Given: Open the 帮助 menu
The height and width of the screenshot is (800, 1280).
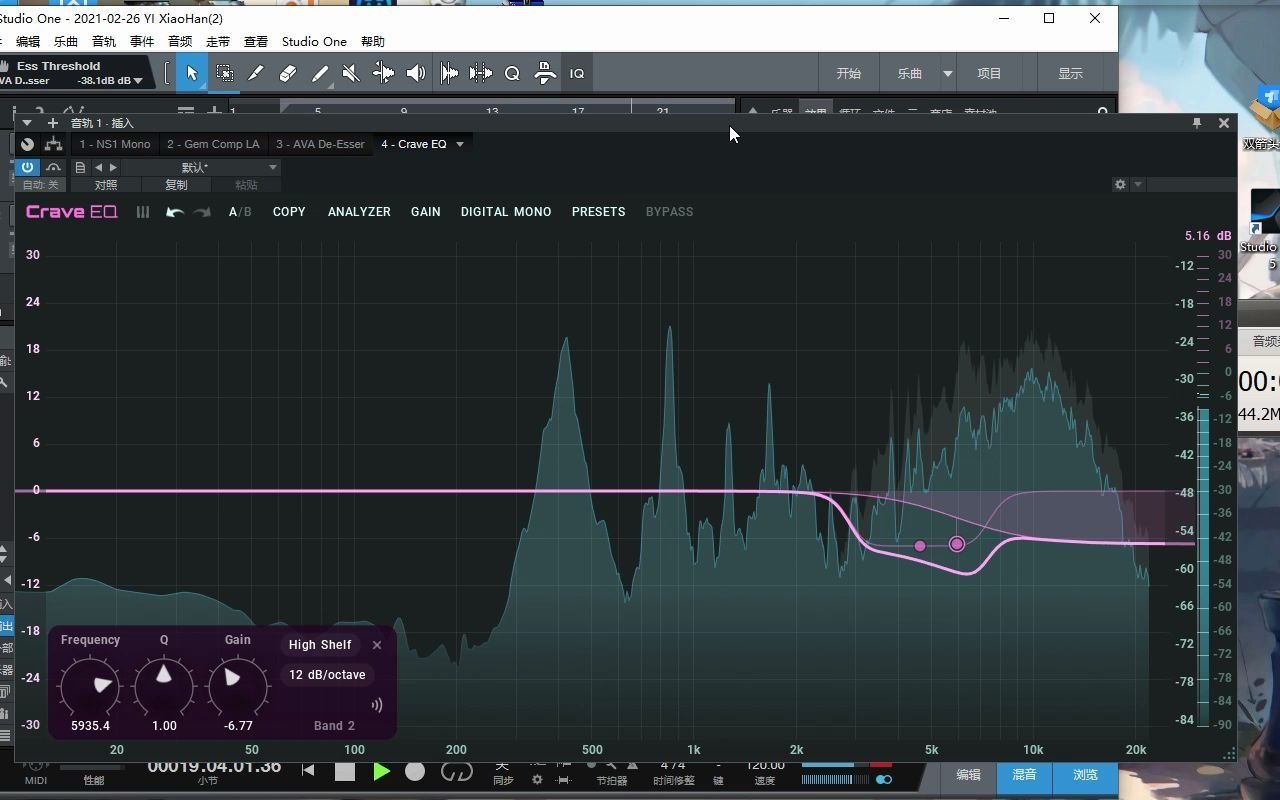Looking at the screenshot, I should [x=373, y=41].
